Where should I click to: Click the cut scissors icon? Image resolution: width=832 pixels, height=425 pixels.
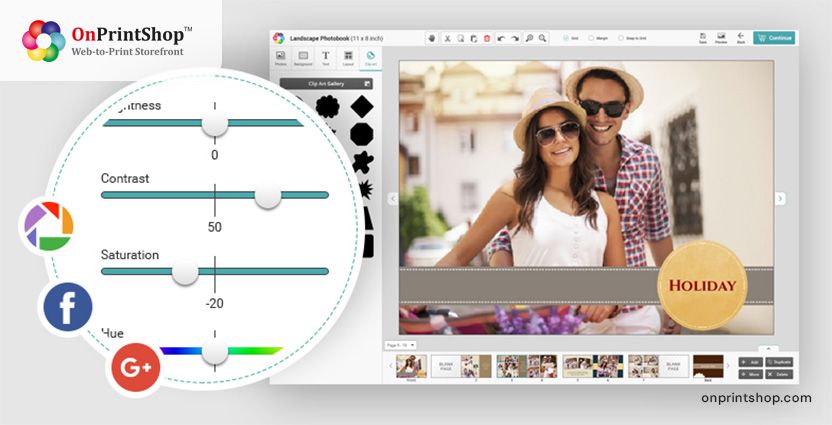click(x=447, y=38)
